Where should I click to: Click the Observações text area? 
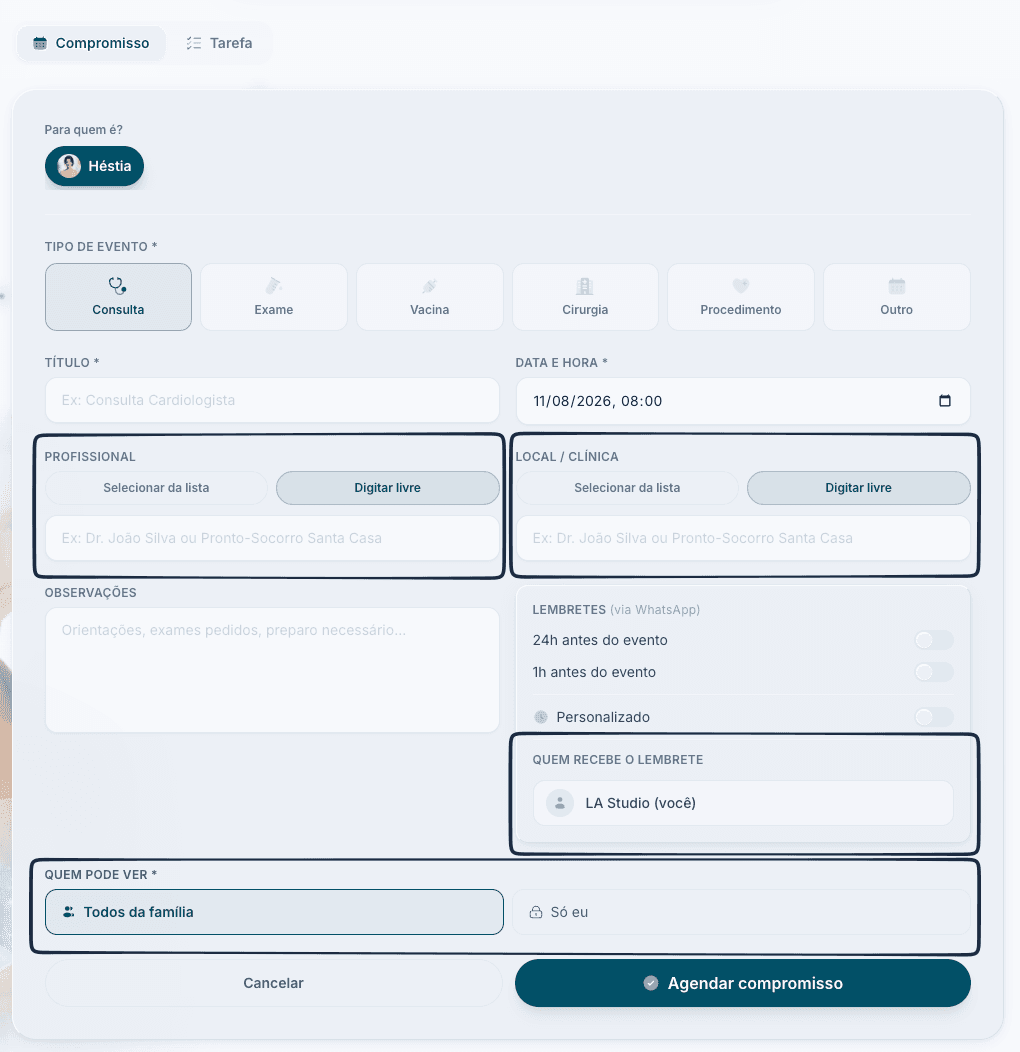pos(272,670)
